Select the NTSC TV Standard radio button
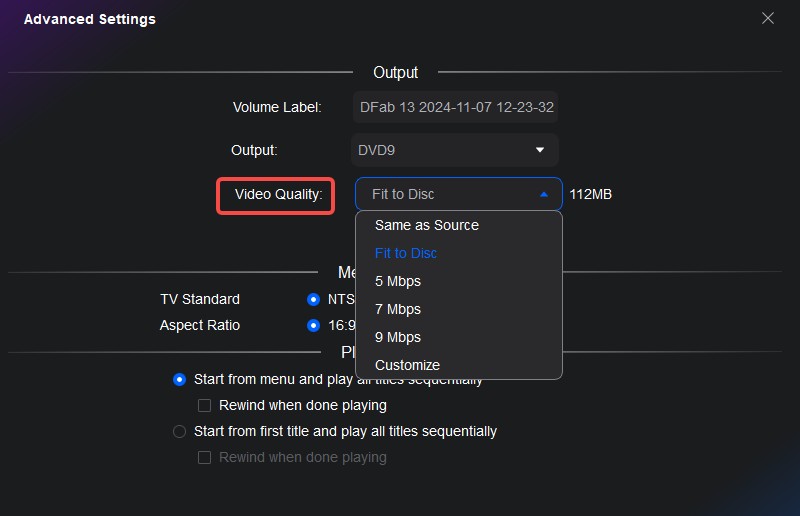800x516 pixels. (314, 299)
